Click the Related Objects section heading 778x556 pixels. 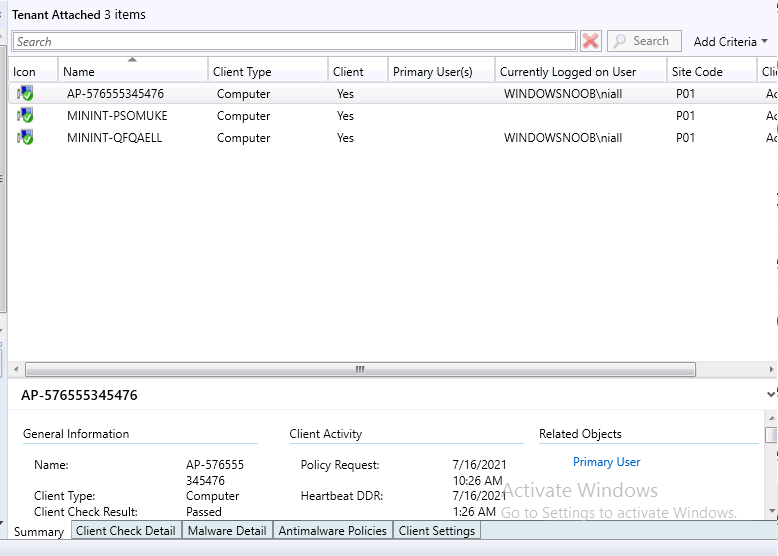tap(580, 433)
